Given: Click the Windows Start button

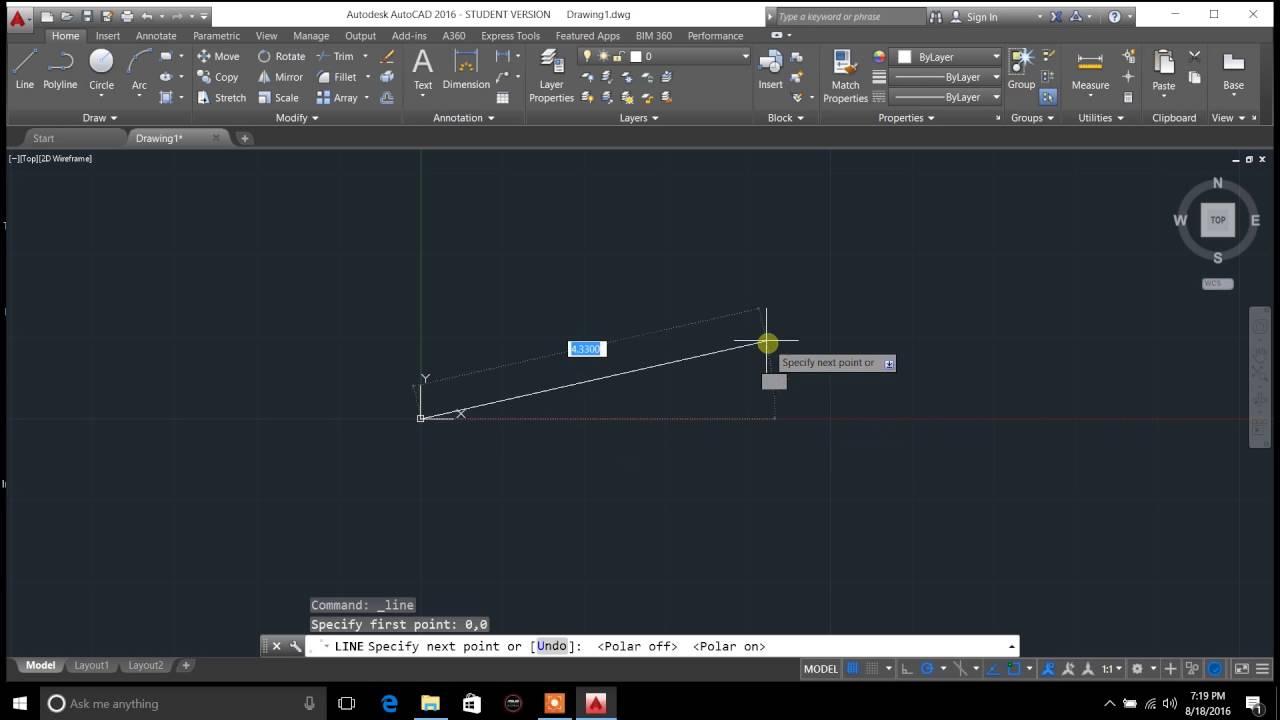Looking at the screenshot, I should point(20,704).
